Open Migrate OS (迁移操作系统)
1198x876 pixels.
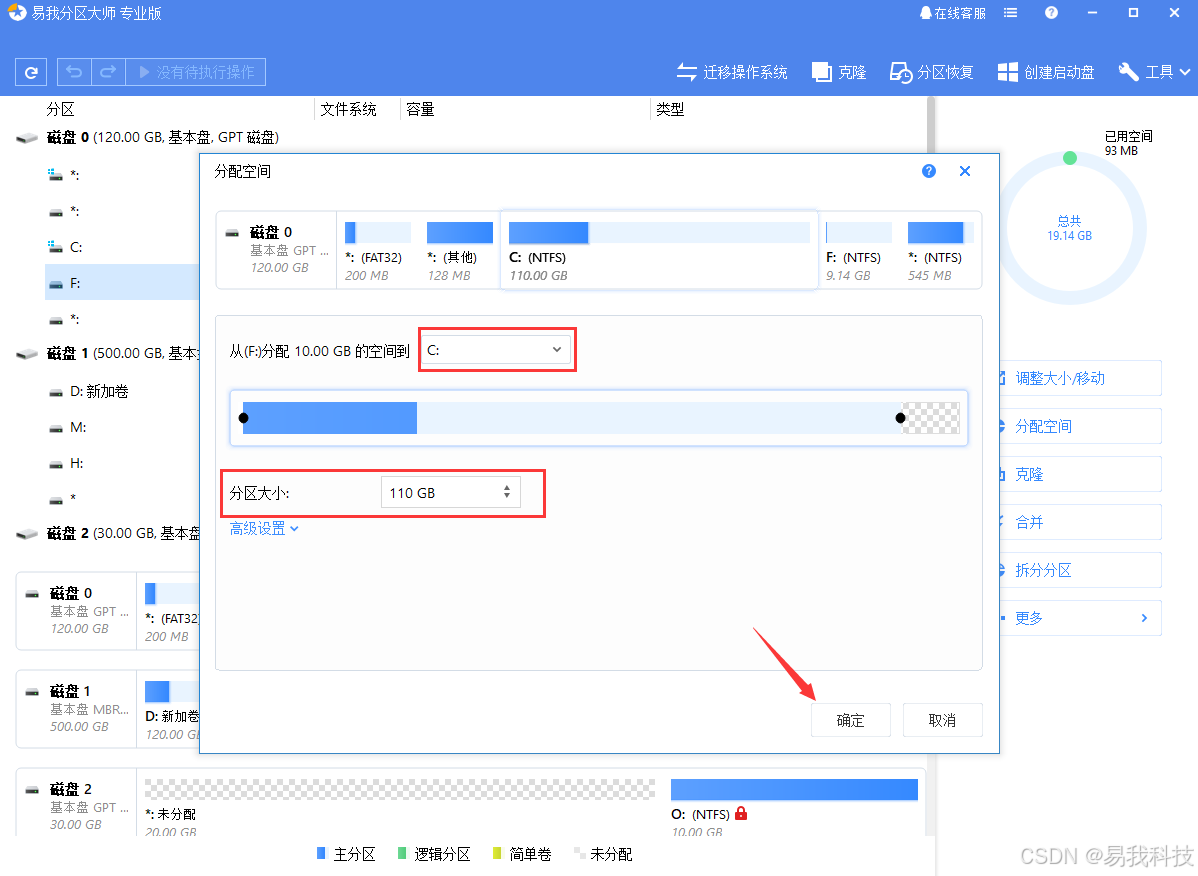pos(732,72)
